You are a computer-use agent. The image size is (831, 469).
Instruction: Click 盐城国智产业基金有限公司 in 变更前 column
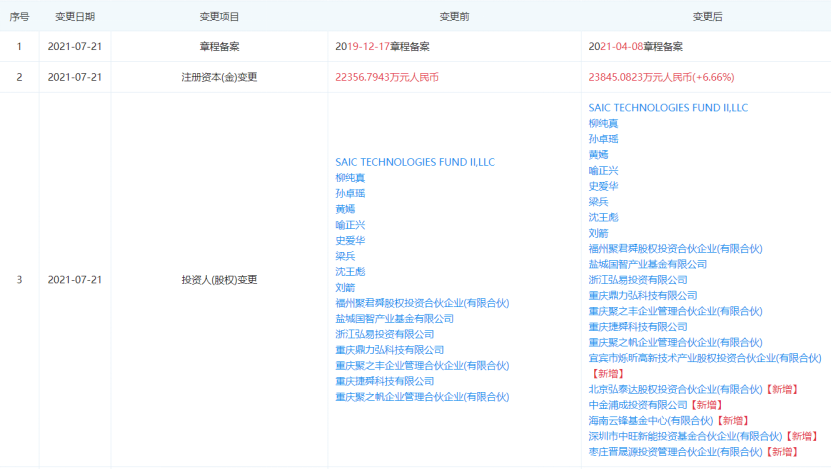[394, 318]
